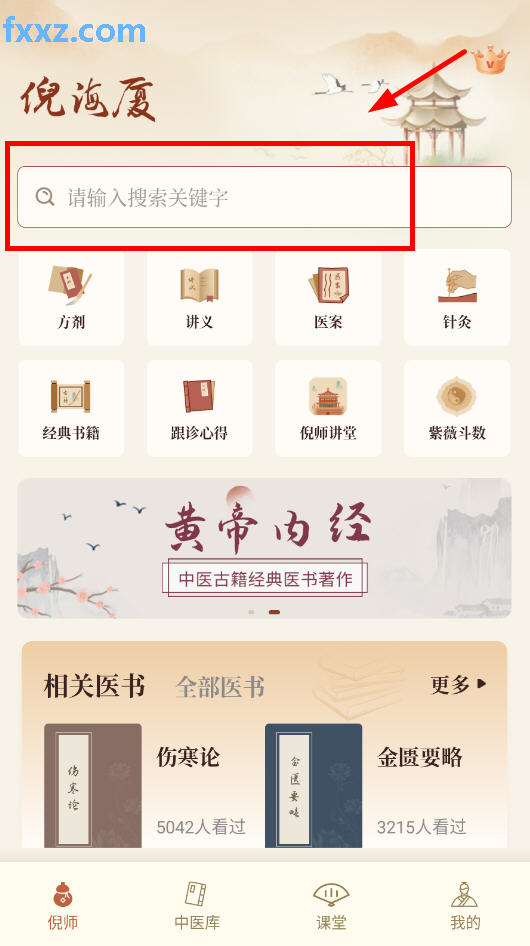The height and width of the screenshot is (946, 530).
Task: Tap the VIP crown icon
Action: 490,60
